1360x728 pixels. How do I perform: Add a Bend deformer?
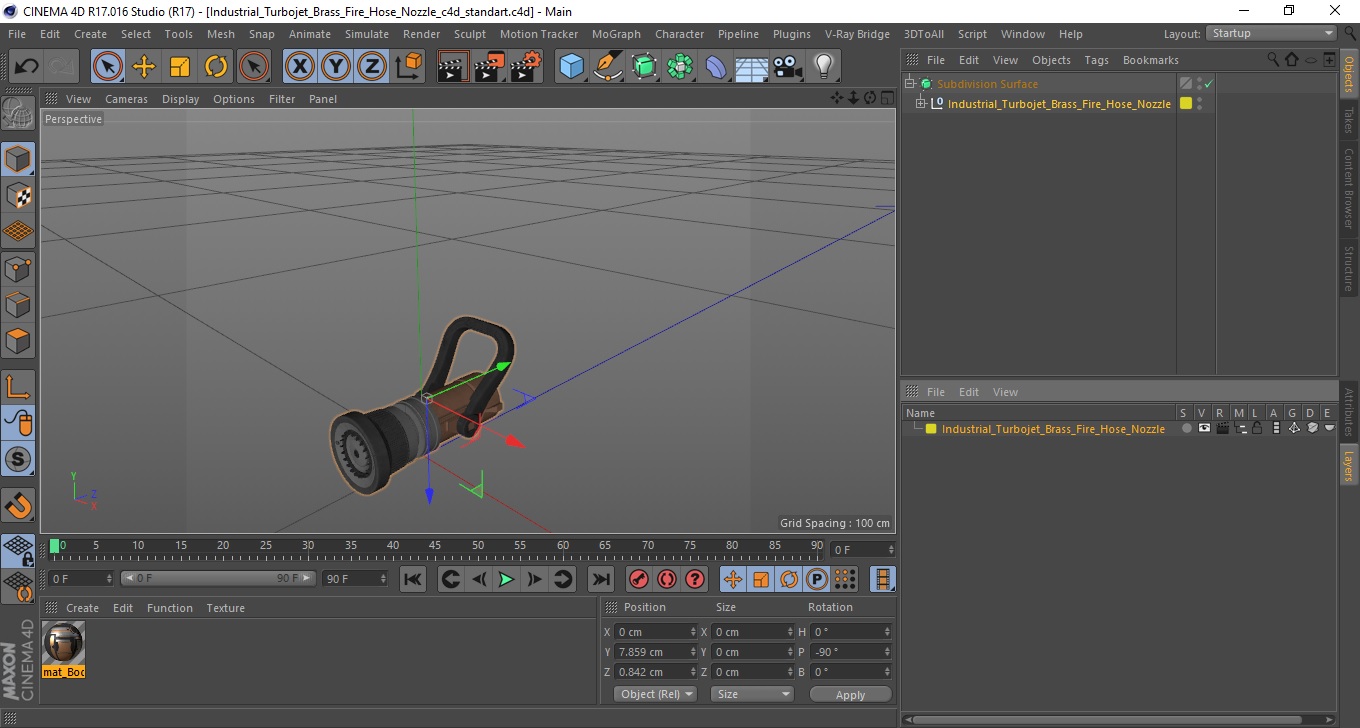point(716,67)
